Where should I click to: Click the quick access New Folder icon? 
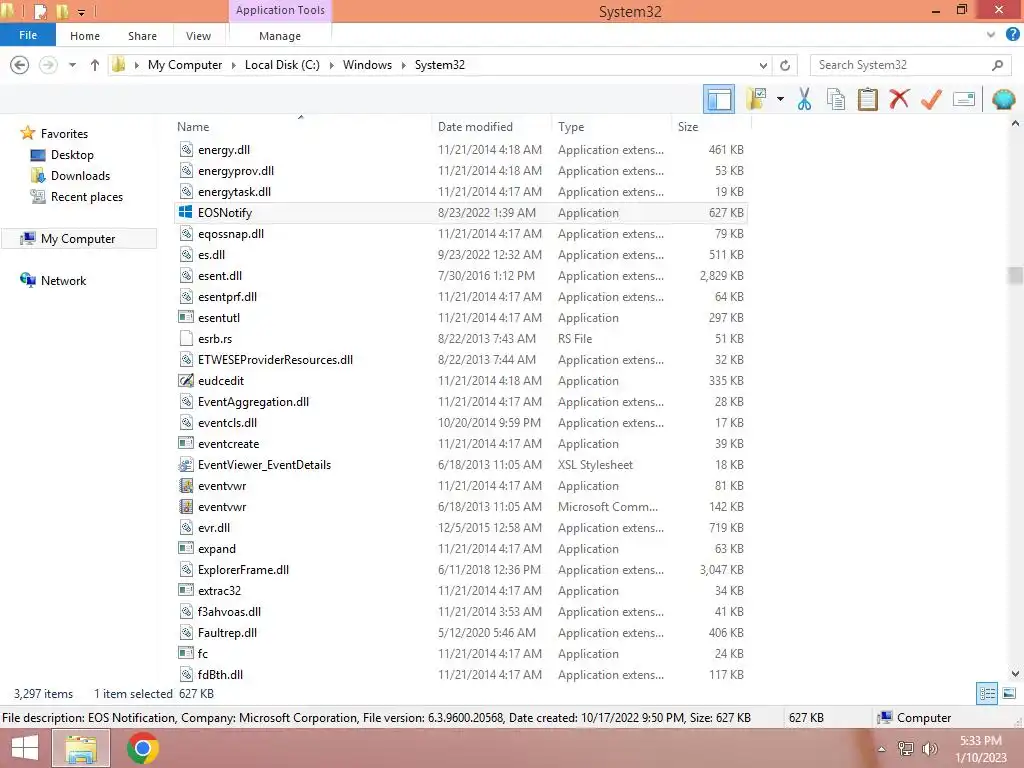pyautogui.click(x=63, y=11)
